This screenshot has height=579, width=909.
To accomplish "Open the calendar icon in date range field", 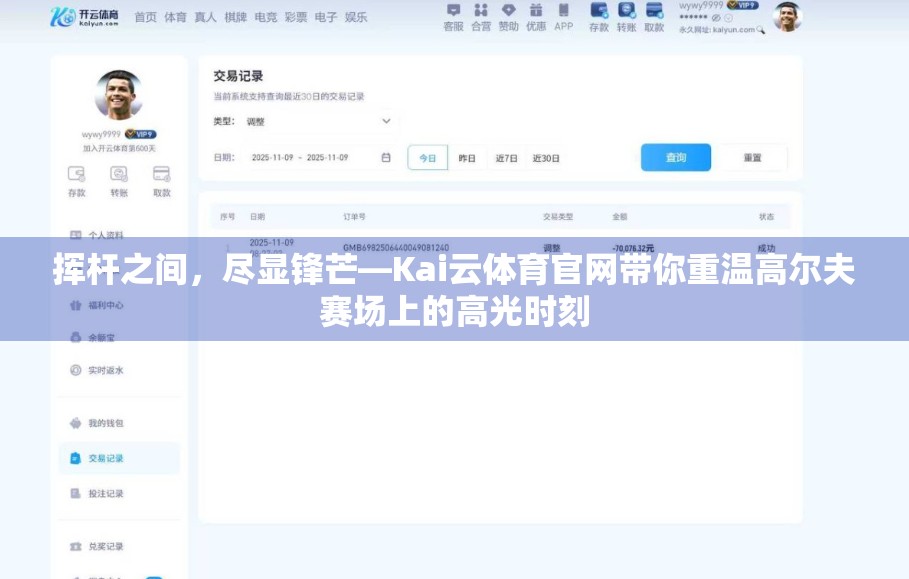I will click(x=385, y=157).
